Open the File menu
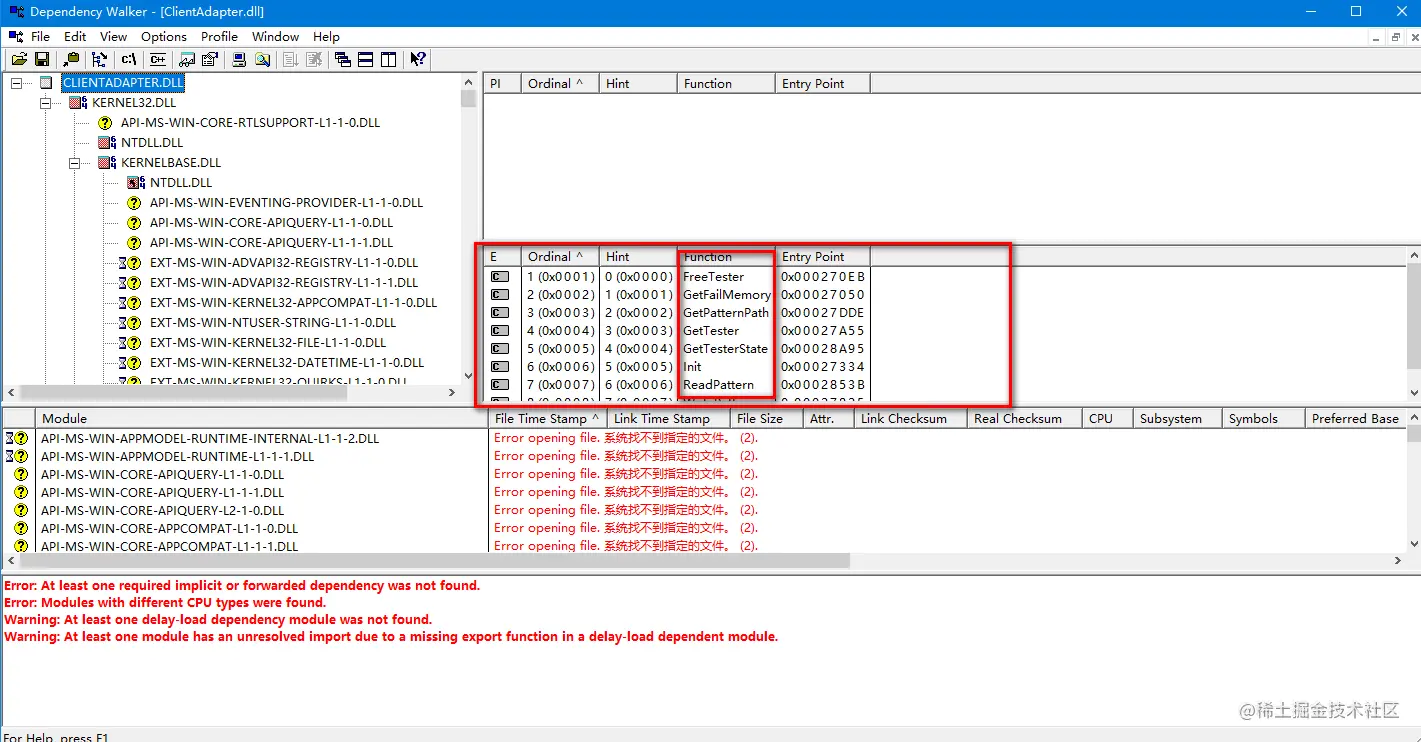The image size is (1421, 742). click(x=40, y=36)
